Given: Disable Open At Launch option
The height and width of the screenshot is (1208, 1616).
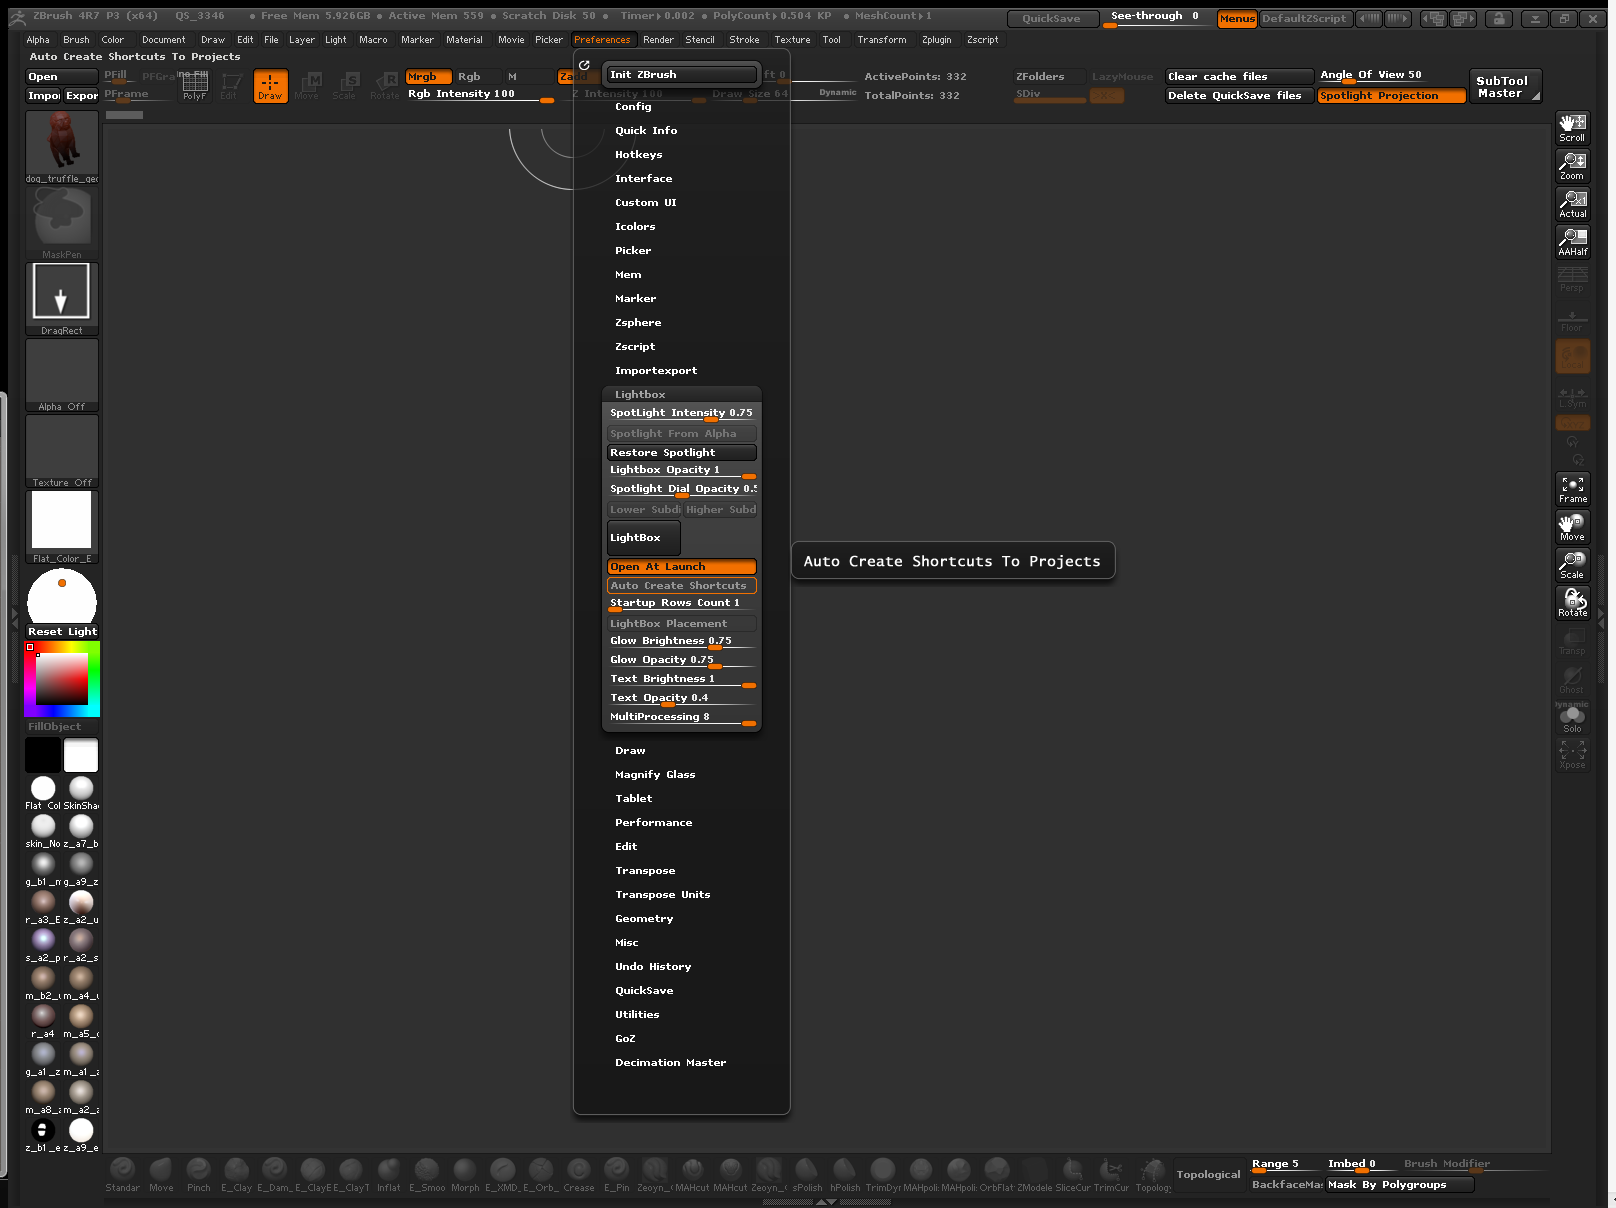Looking at the screenshot, I should point(681,567).
